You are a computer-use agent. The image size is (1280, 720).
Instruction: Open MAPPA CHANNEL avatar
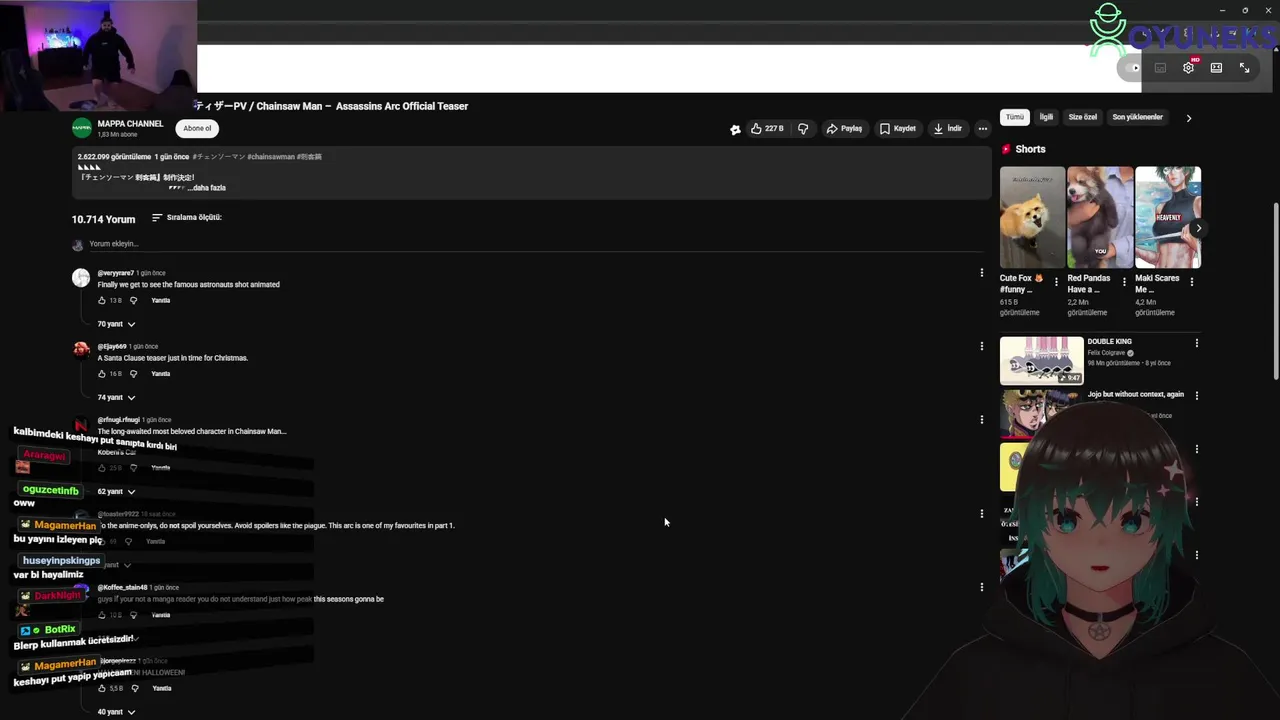pos(82,128)
